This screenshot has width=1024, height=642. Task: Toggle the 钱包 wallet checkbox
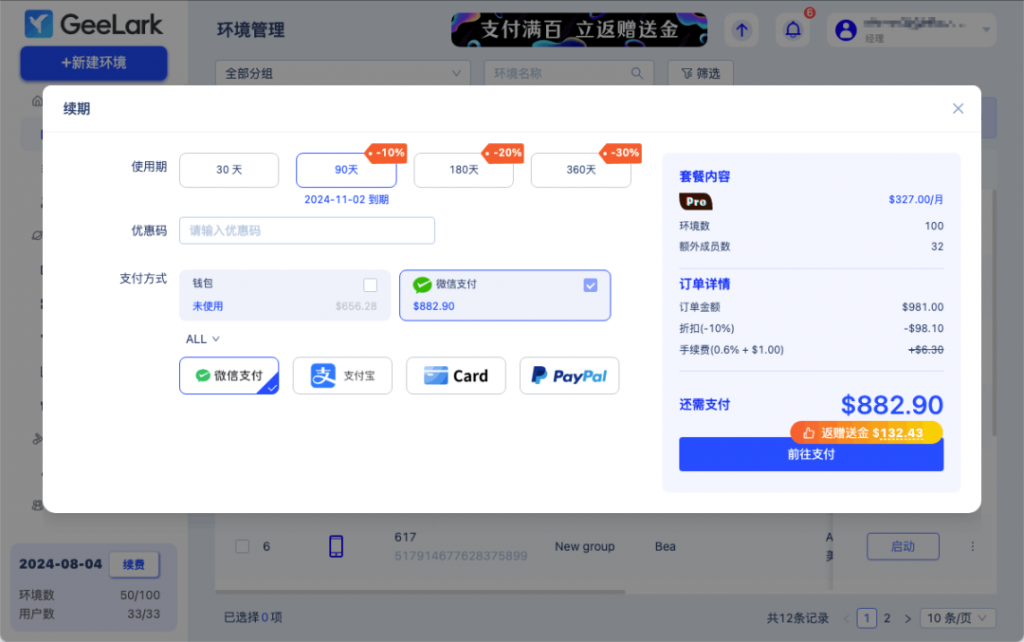click(370, 284)
